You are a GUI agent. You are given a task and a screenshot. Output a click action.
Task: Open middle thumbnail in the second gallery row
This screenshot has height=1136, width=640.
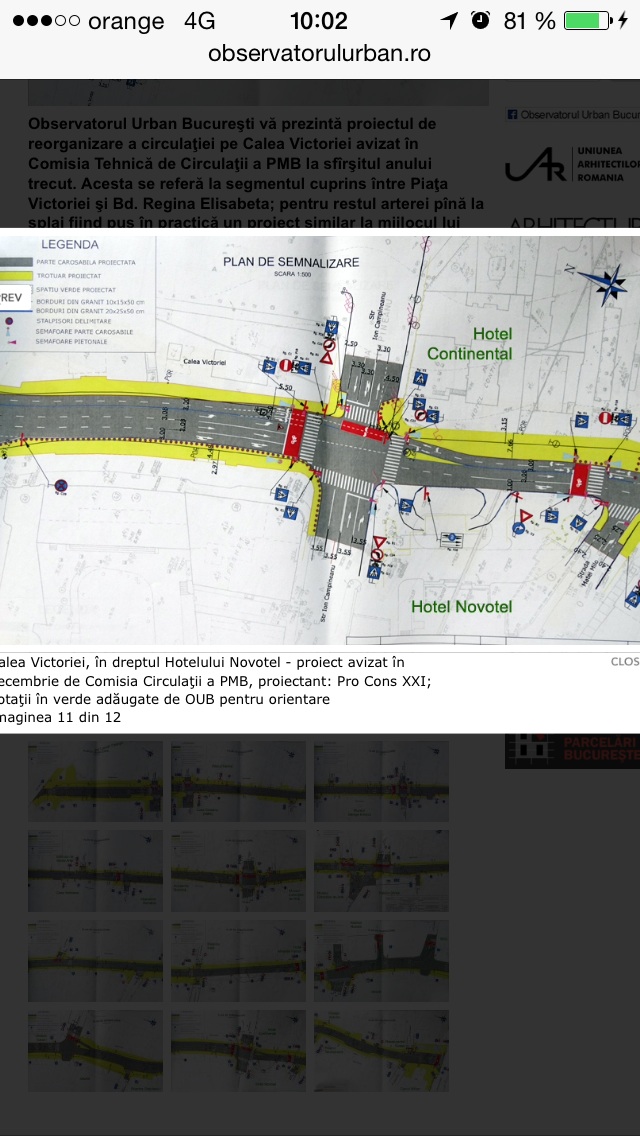tap(238, 871)
